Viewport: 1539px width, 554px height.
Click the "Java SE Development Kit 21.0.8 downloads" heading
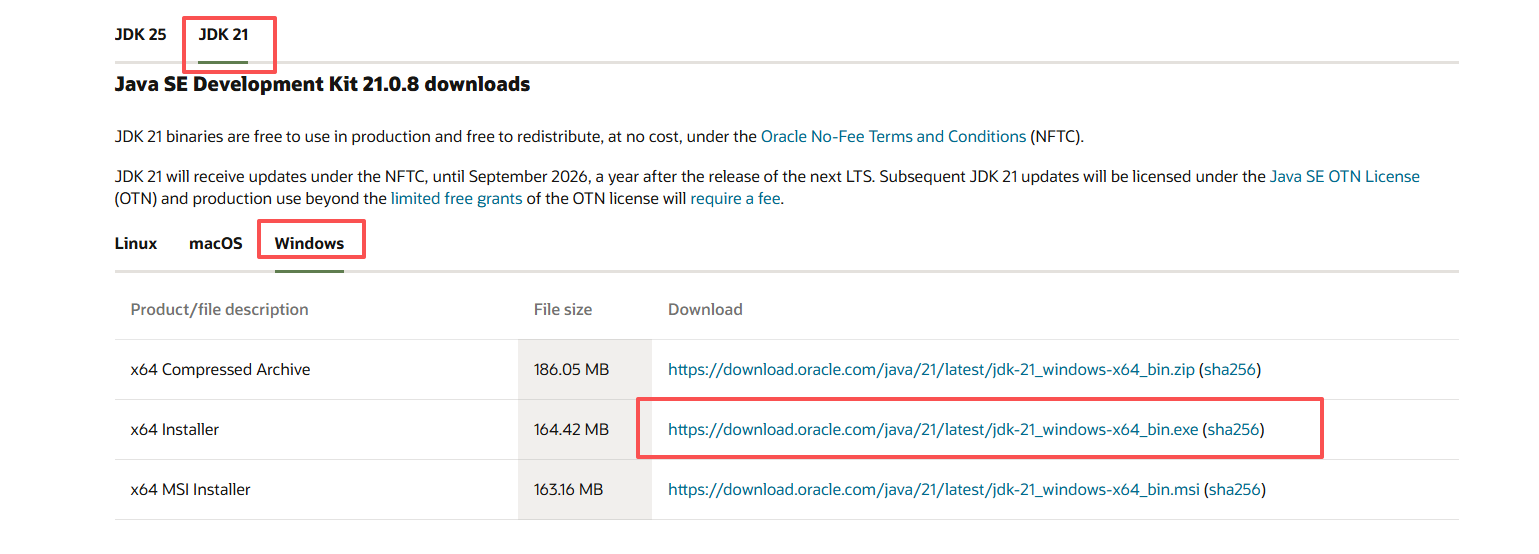pos(322,84)
